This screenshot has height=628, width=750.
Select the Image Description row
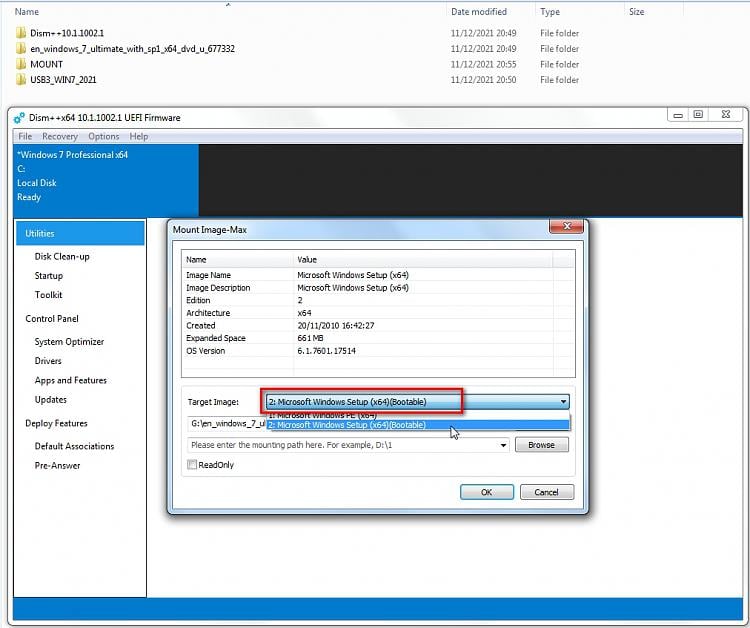[378, 288]
